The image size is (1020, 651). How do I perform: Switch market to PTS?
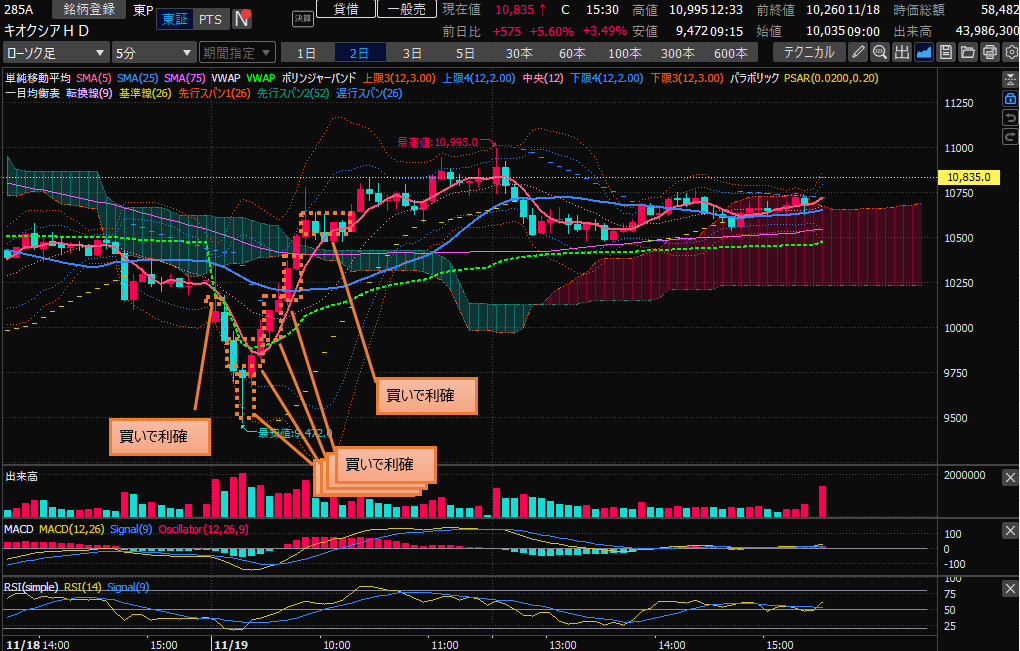click(210, 19)
